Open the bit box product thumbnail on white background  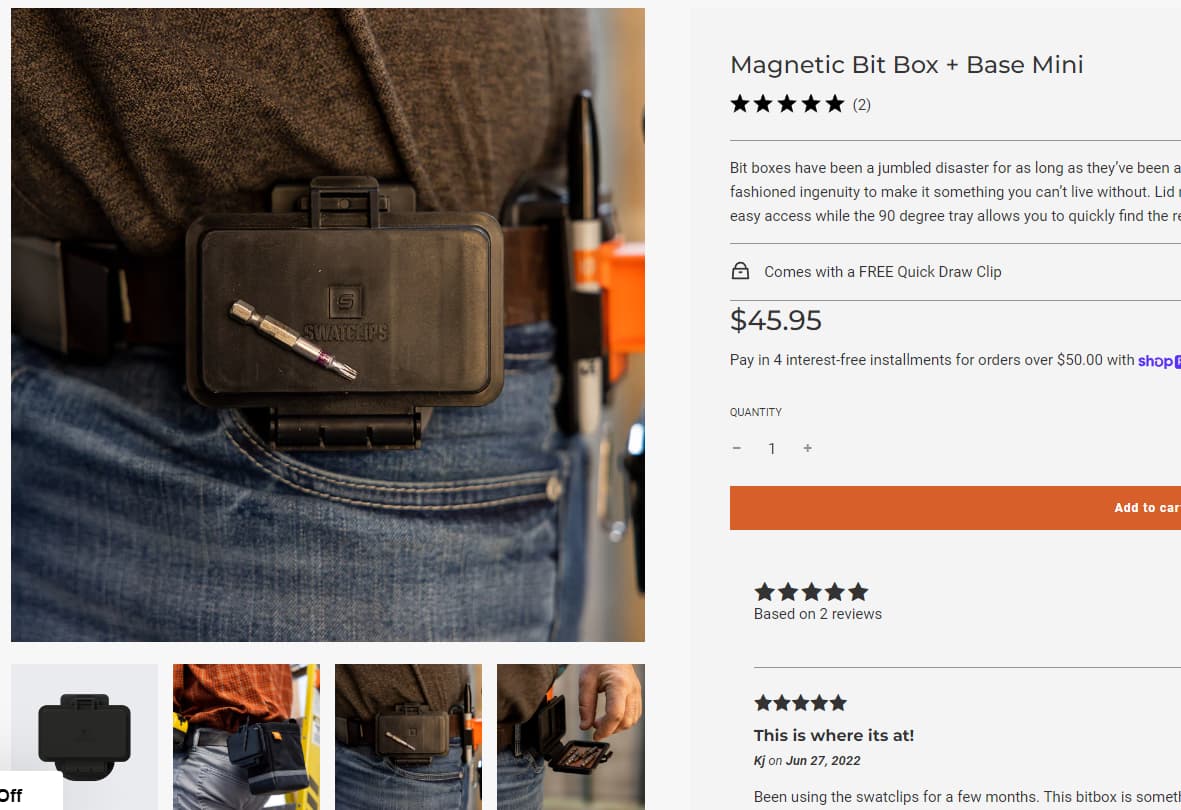(x=84, y=736)
